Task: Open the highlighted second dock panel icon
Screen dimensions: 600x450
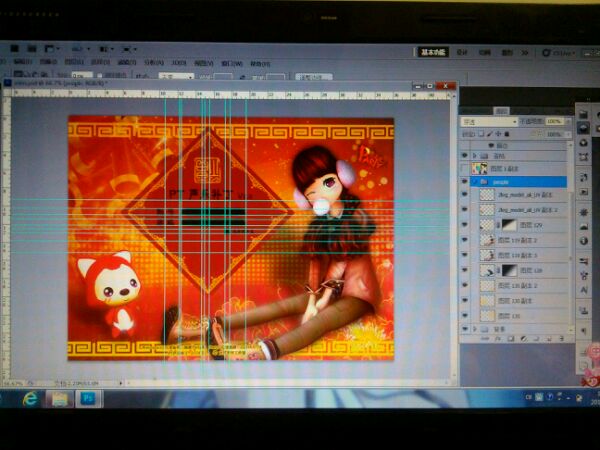Action: (583, 128)
